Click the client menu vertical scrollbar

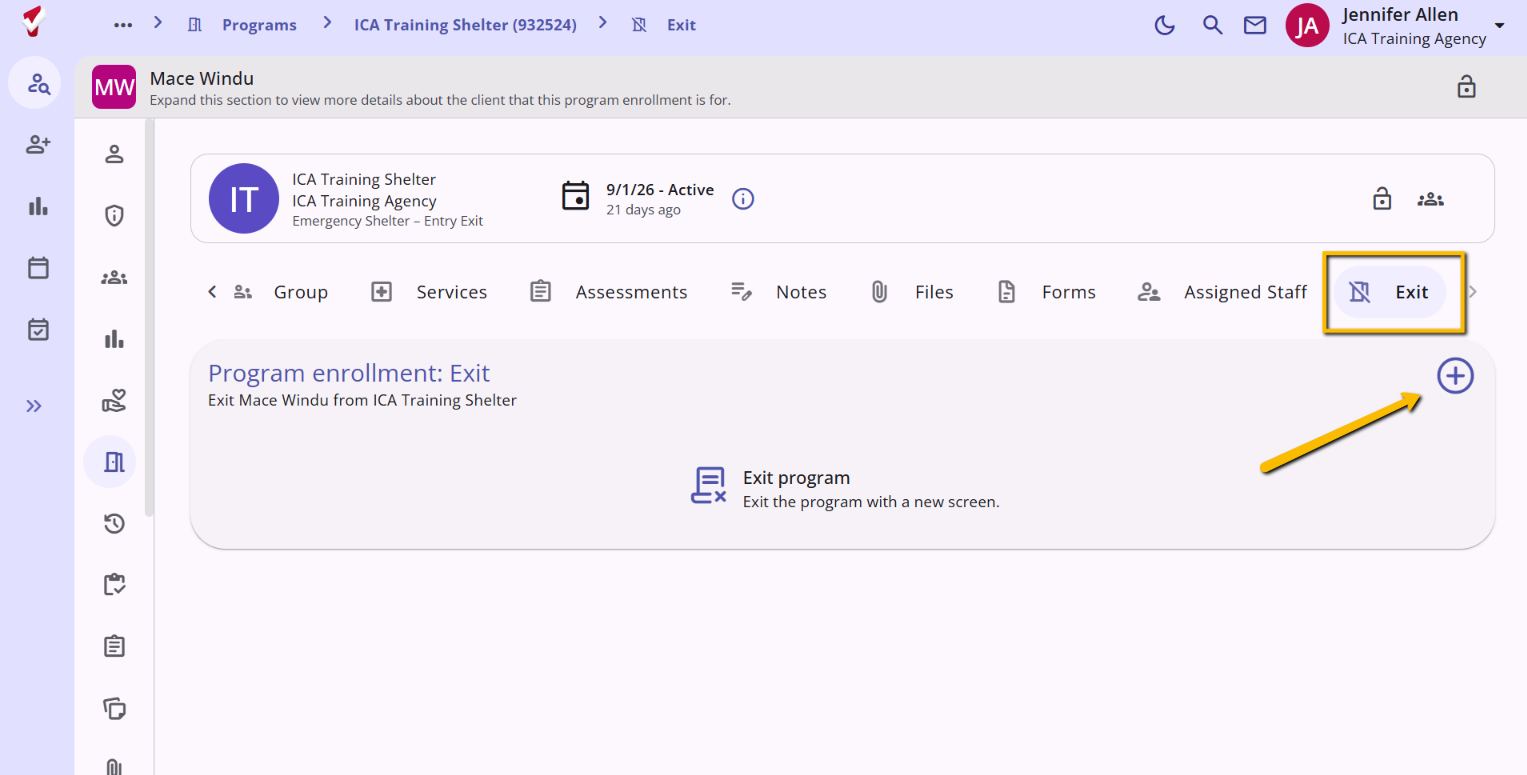(x=150, y=318)
